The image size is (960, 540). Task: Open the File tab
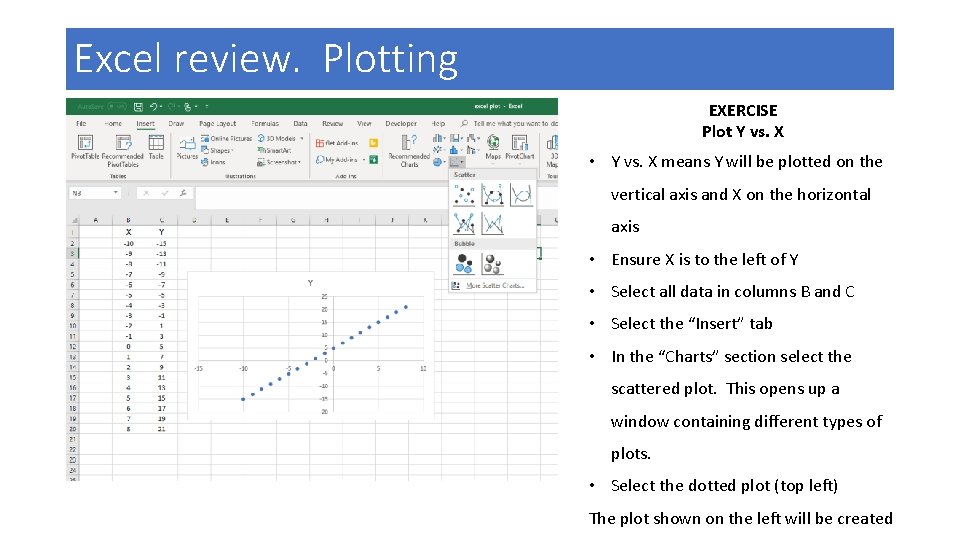tap(81, 124)
